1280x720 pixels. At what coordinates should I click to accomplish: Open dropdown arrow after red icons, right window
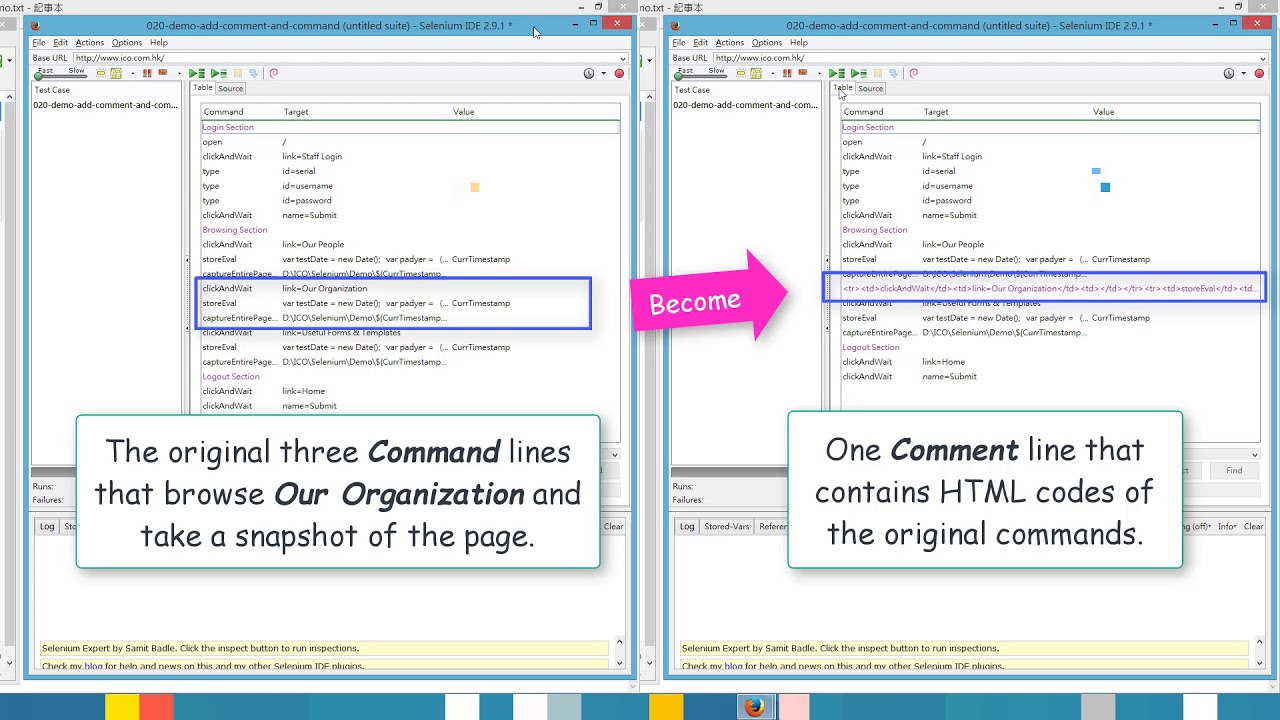819,73
